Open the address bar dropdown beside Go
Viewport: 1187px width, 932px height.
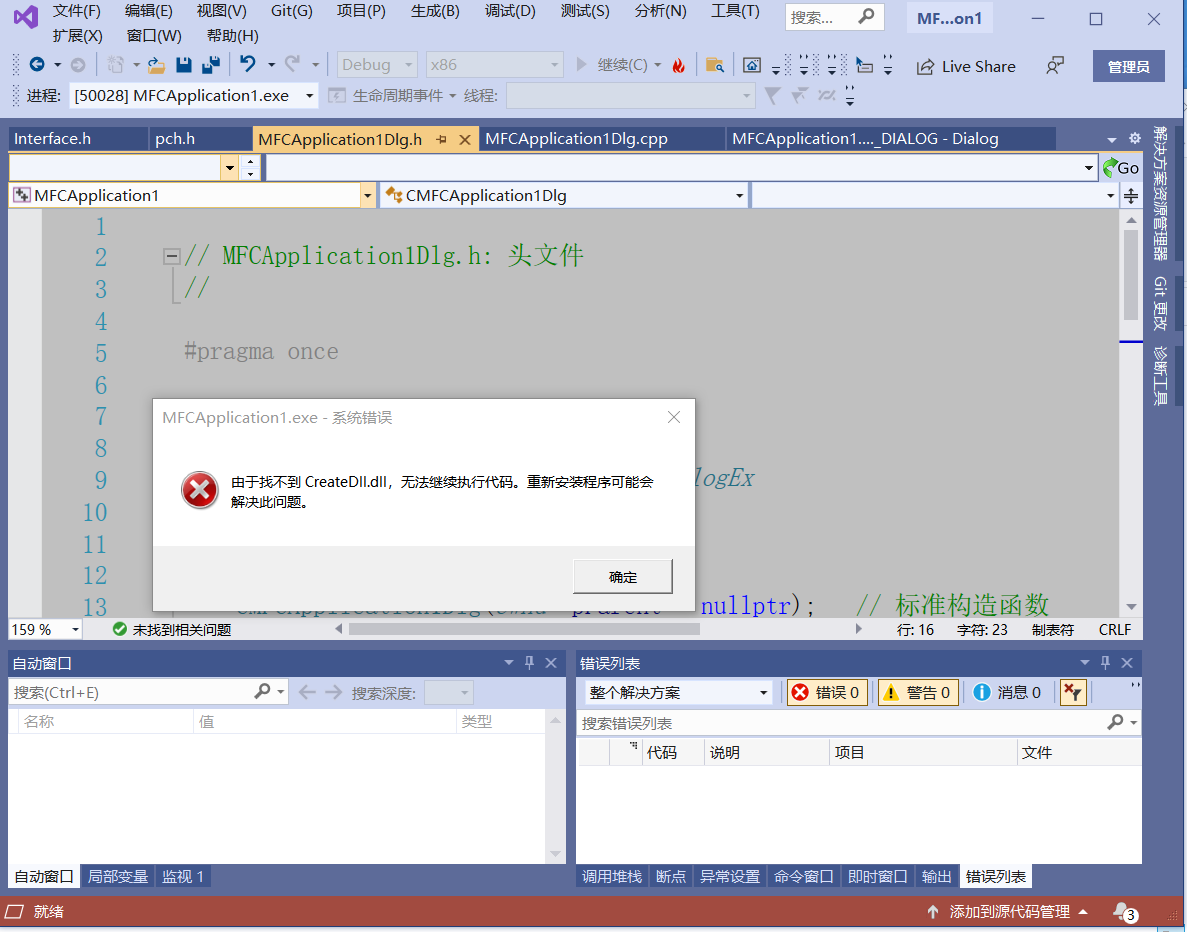click(x=1089, y=167)
